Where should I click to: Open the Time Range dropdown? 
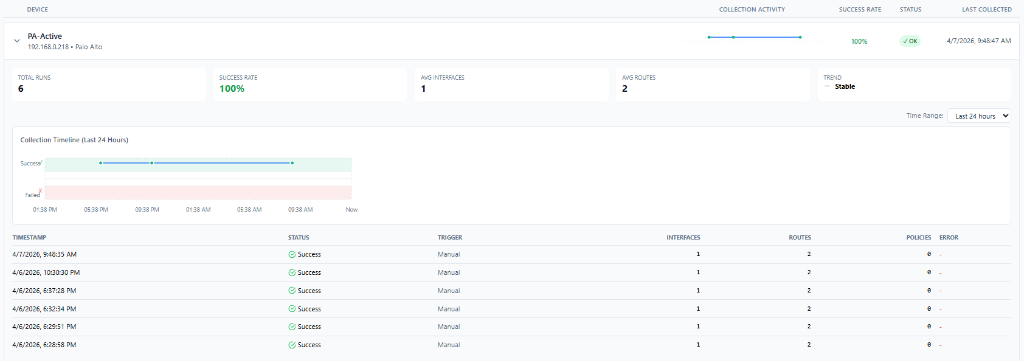coord(979,116)
